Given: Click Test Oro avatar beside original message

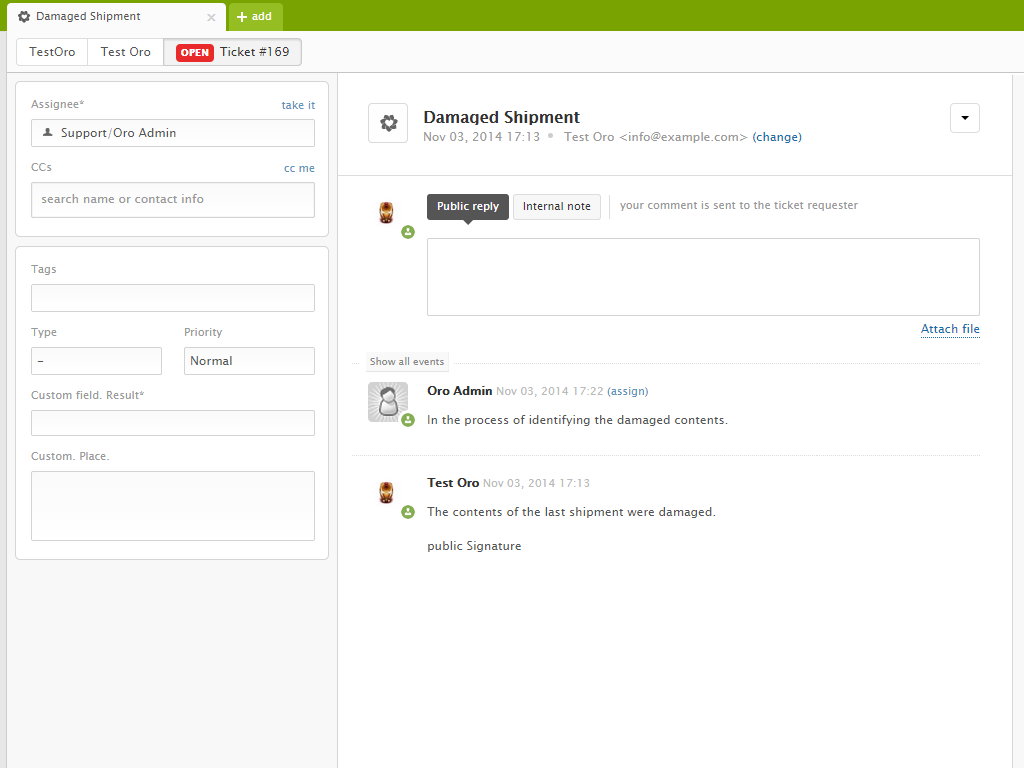Looking at the screenshot, I should click(387, 492).
